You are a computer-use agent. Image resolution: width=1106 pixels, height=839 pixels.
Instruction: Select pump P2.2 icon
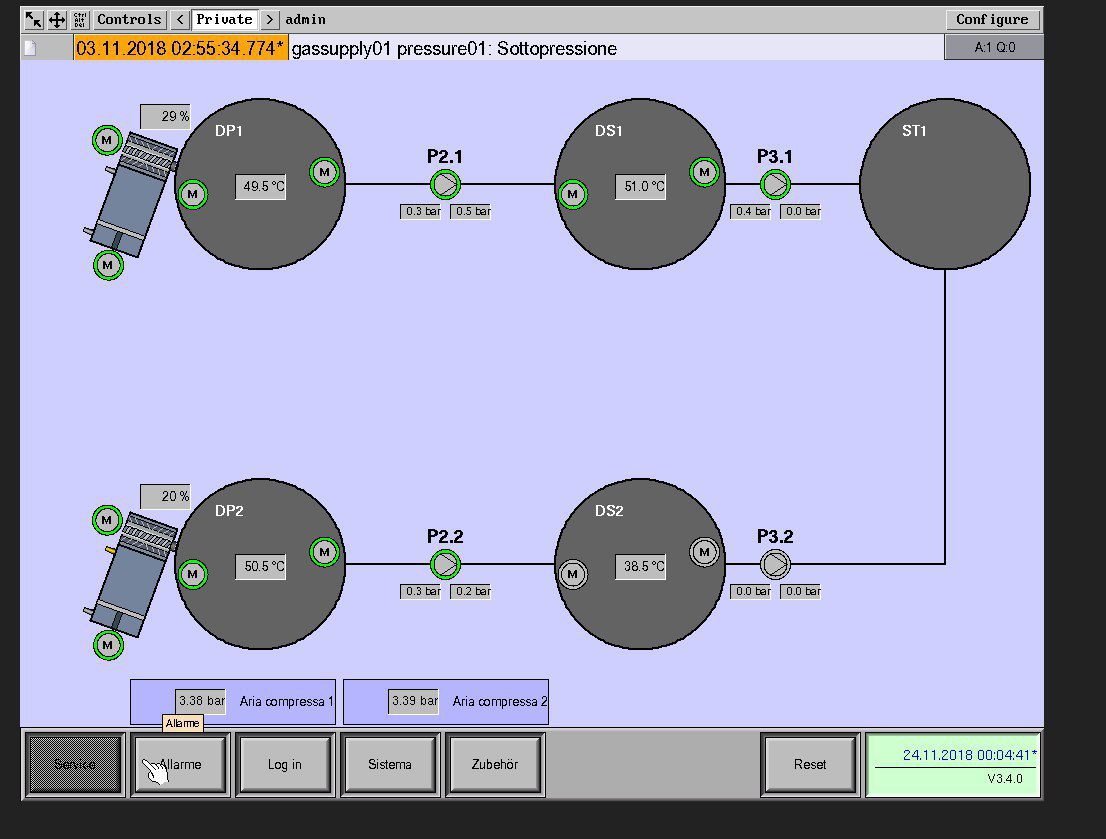tap(445, 564)
